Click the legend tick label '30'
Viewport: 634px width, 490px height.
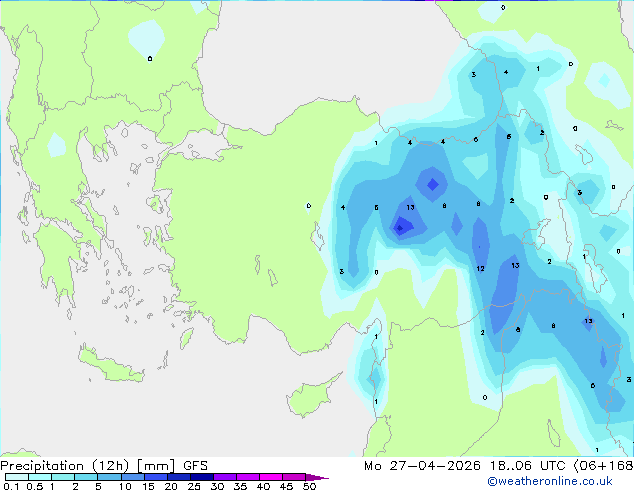[217, 486]
